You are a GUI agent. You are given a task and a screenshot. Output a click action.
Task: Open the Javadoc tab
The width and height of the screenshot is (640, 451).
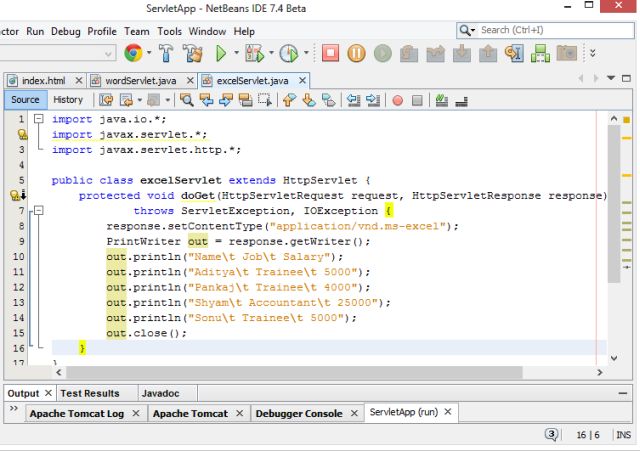click(x=160, y=393)
